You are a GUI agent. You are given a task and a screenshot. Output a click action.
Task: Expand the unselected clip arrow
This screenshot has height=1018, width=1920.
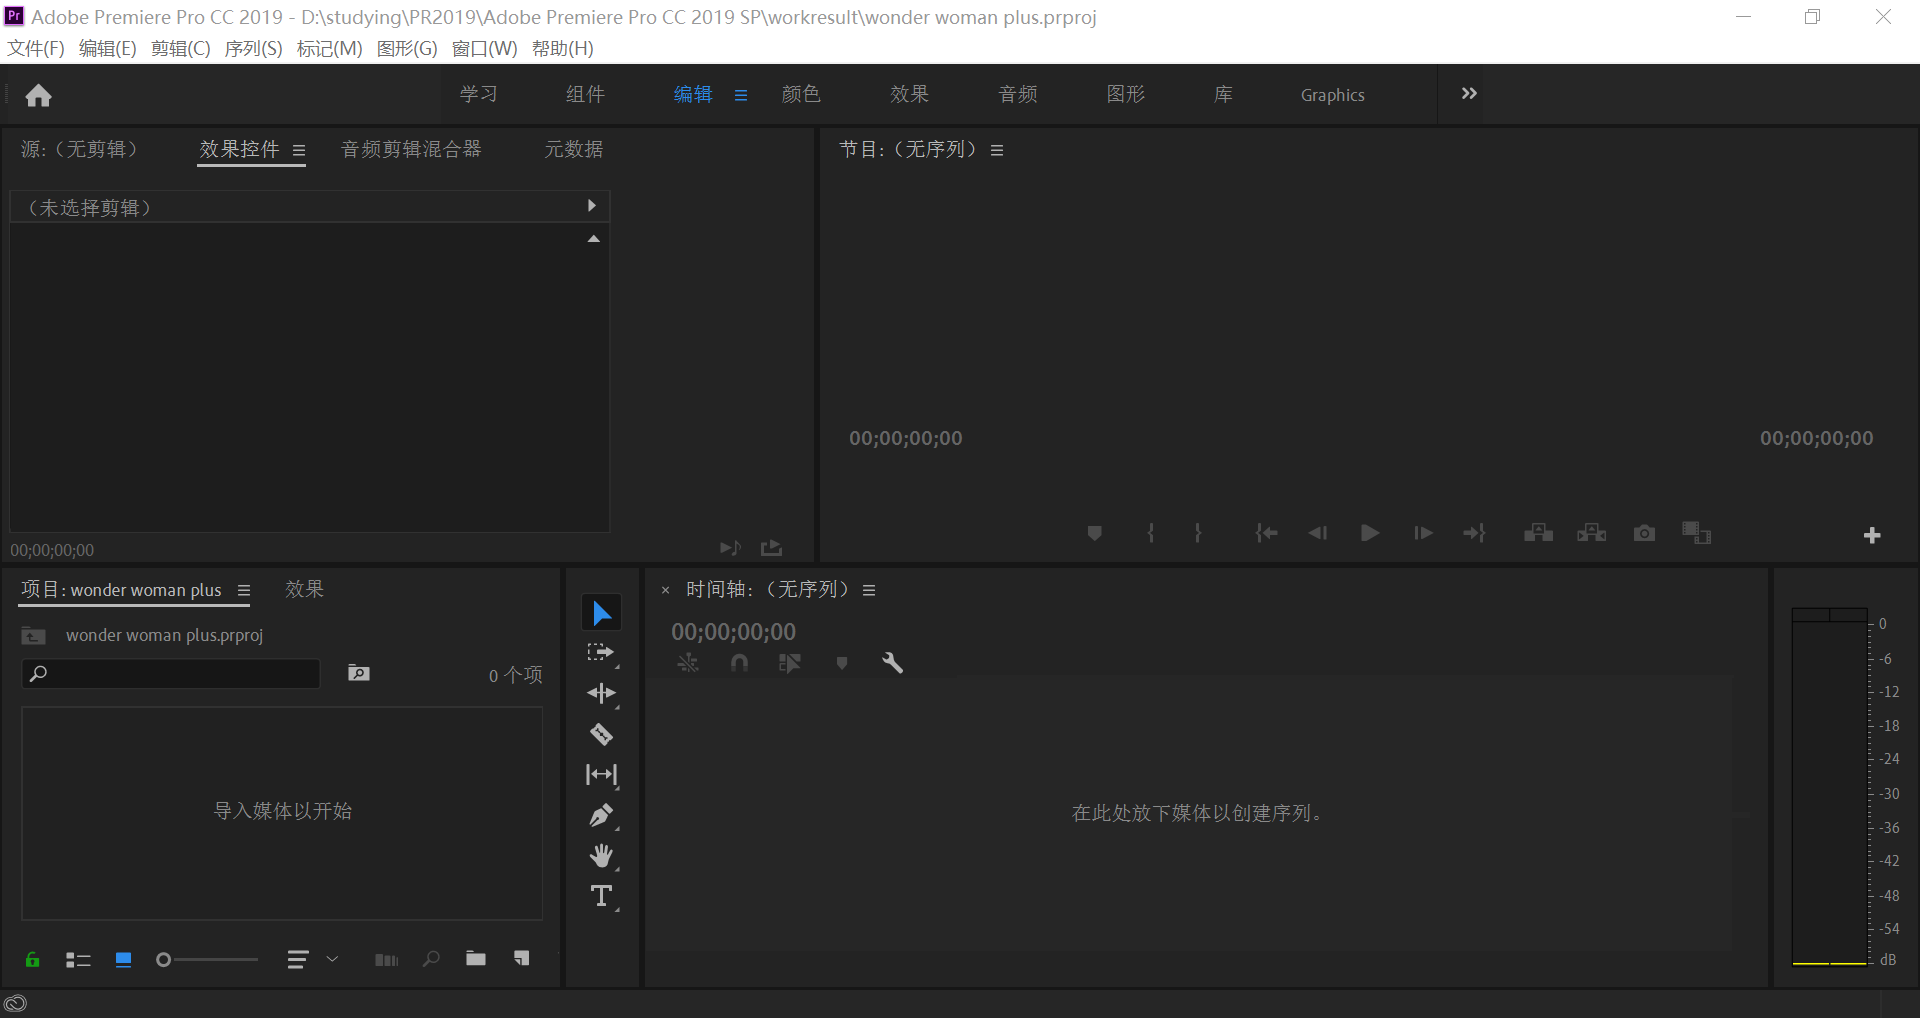pyautogui.click(x=592, y=206)
